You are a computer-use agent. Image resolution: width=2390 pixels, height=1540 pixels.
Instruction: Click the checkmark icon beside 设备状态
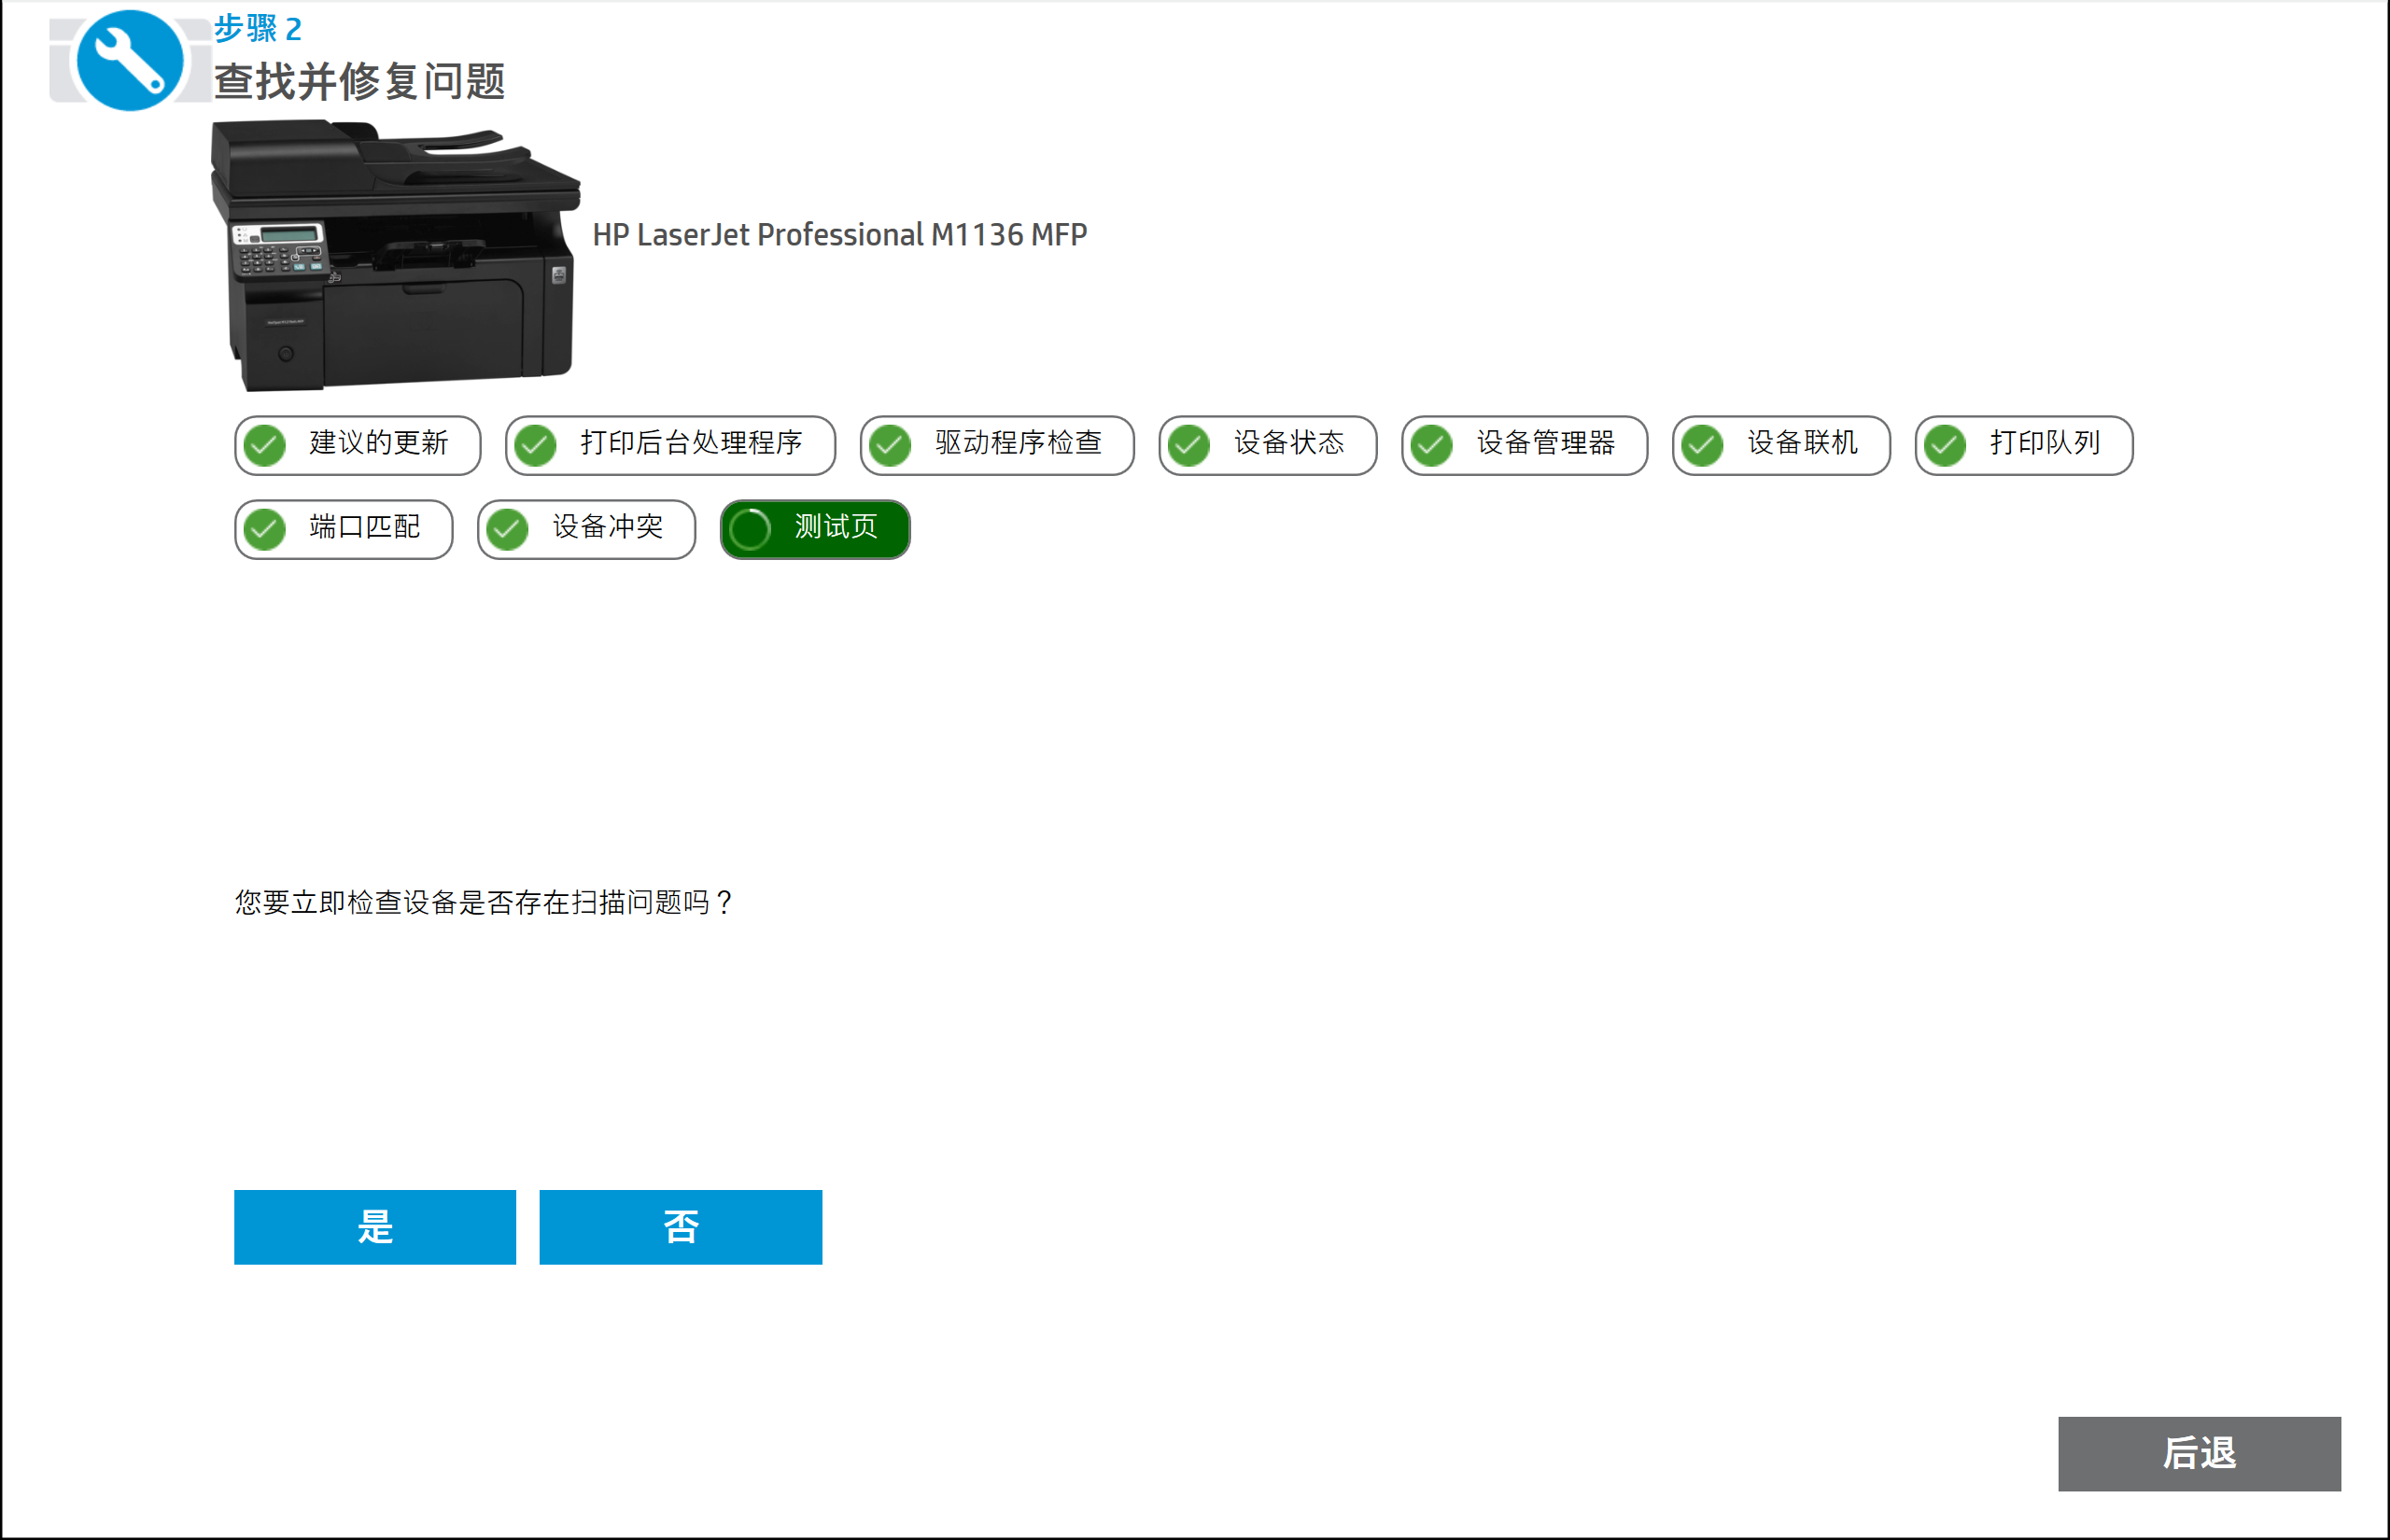click(x=1189, y=445)
